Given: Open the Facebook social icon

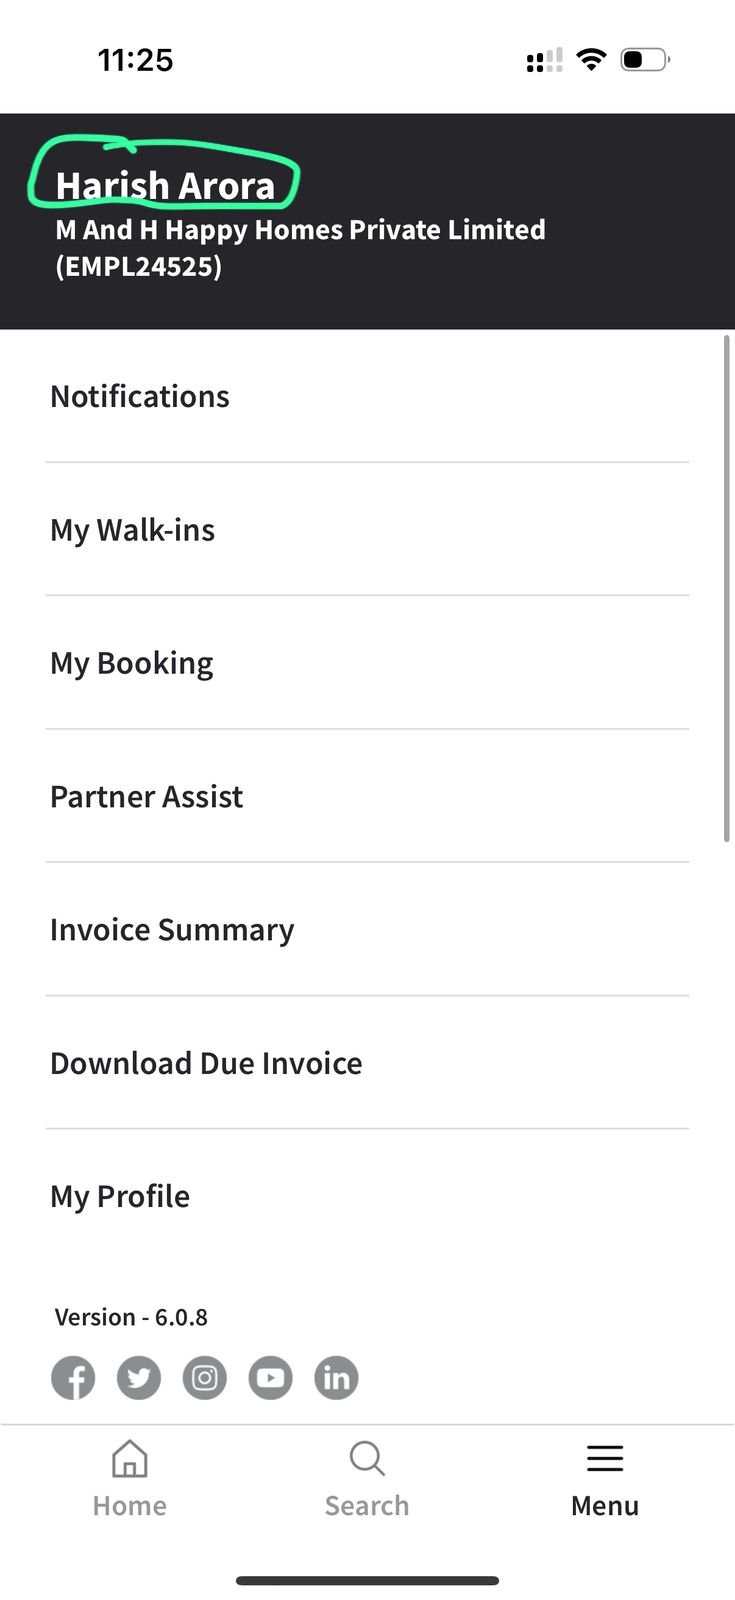Looking at the screenshot, I should point(73,1378).
